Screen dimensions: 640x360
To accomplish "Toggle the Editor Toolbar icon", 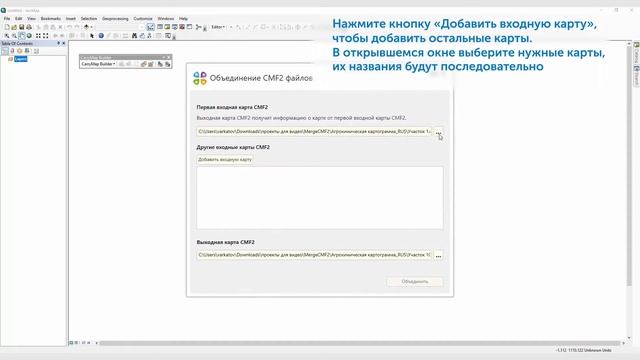I will [x=151, y=27].
